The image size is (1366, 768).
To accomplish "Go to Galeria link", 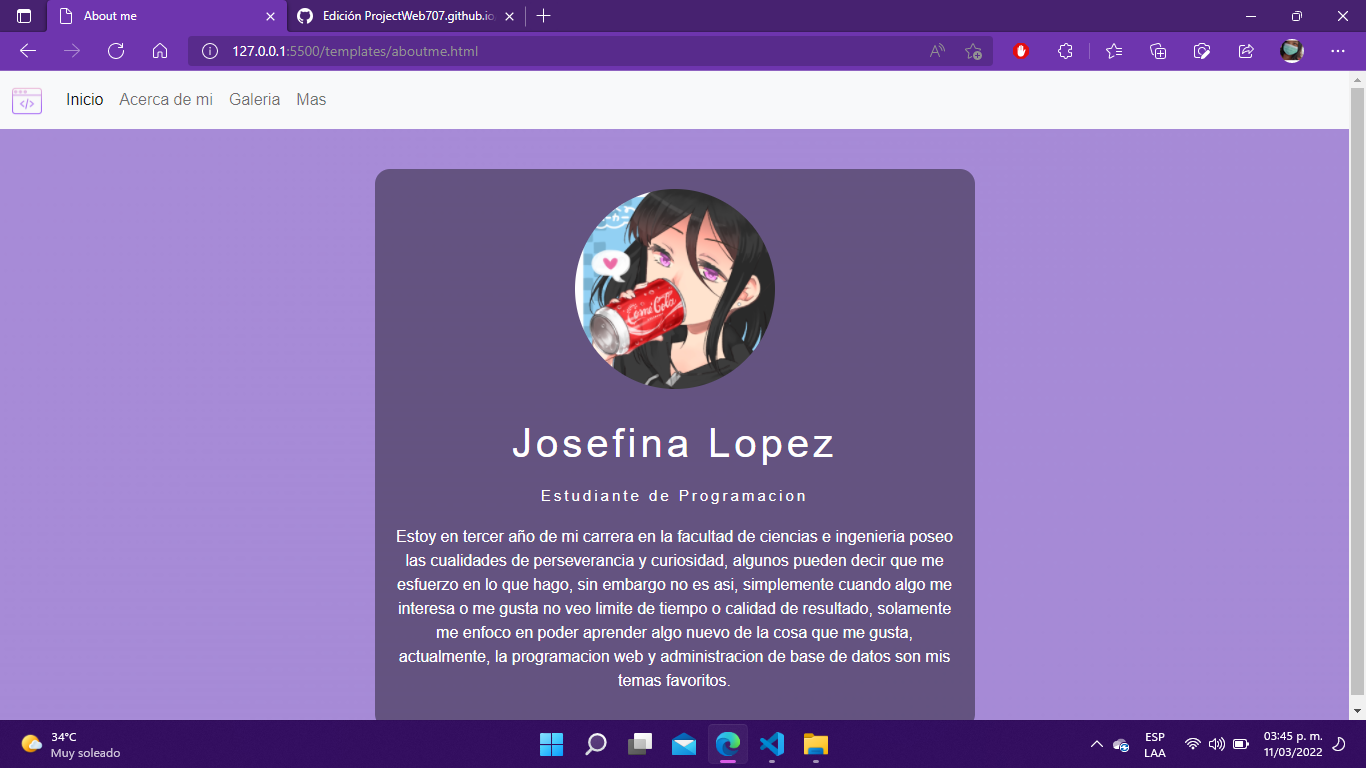I will click(x=255, y=100).
